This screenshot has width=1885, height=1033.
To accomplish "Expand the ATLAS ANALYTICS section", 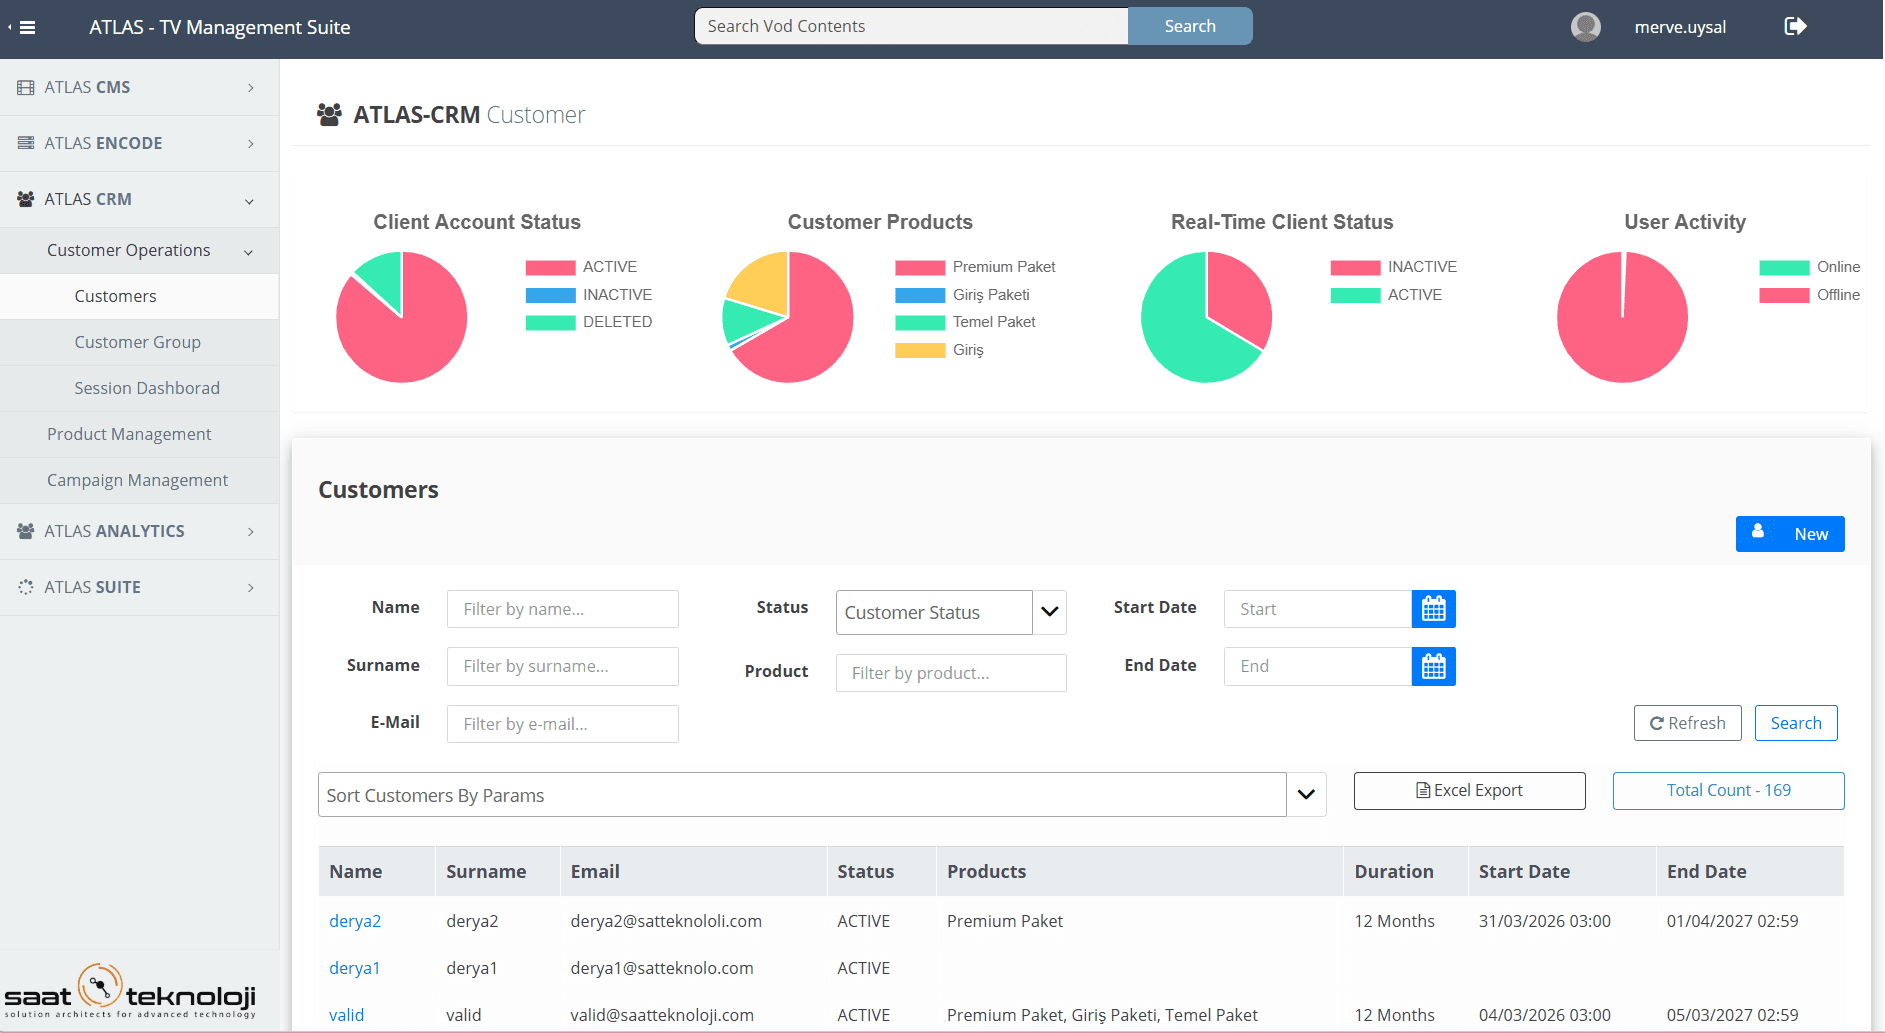I will click(114, 531).
